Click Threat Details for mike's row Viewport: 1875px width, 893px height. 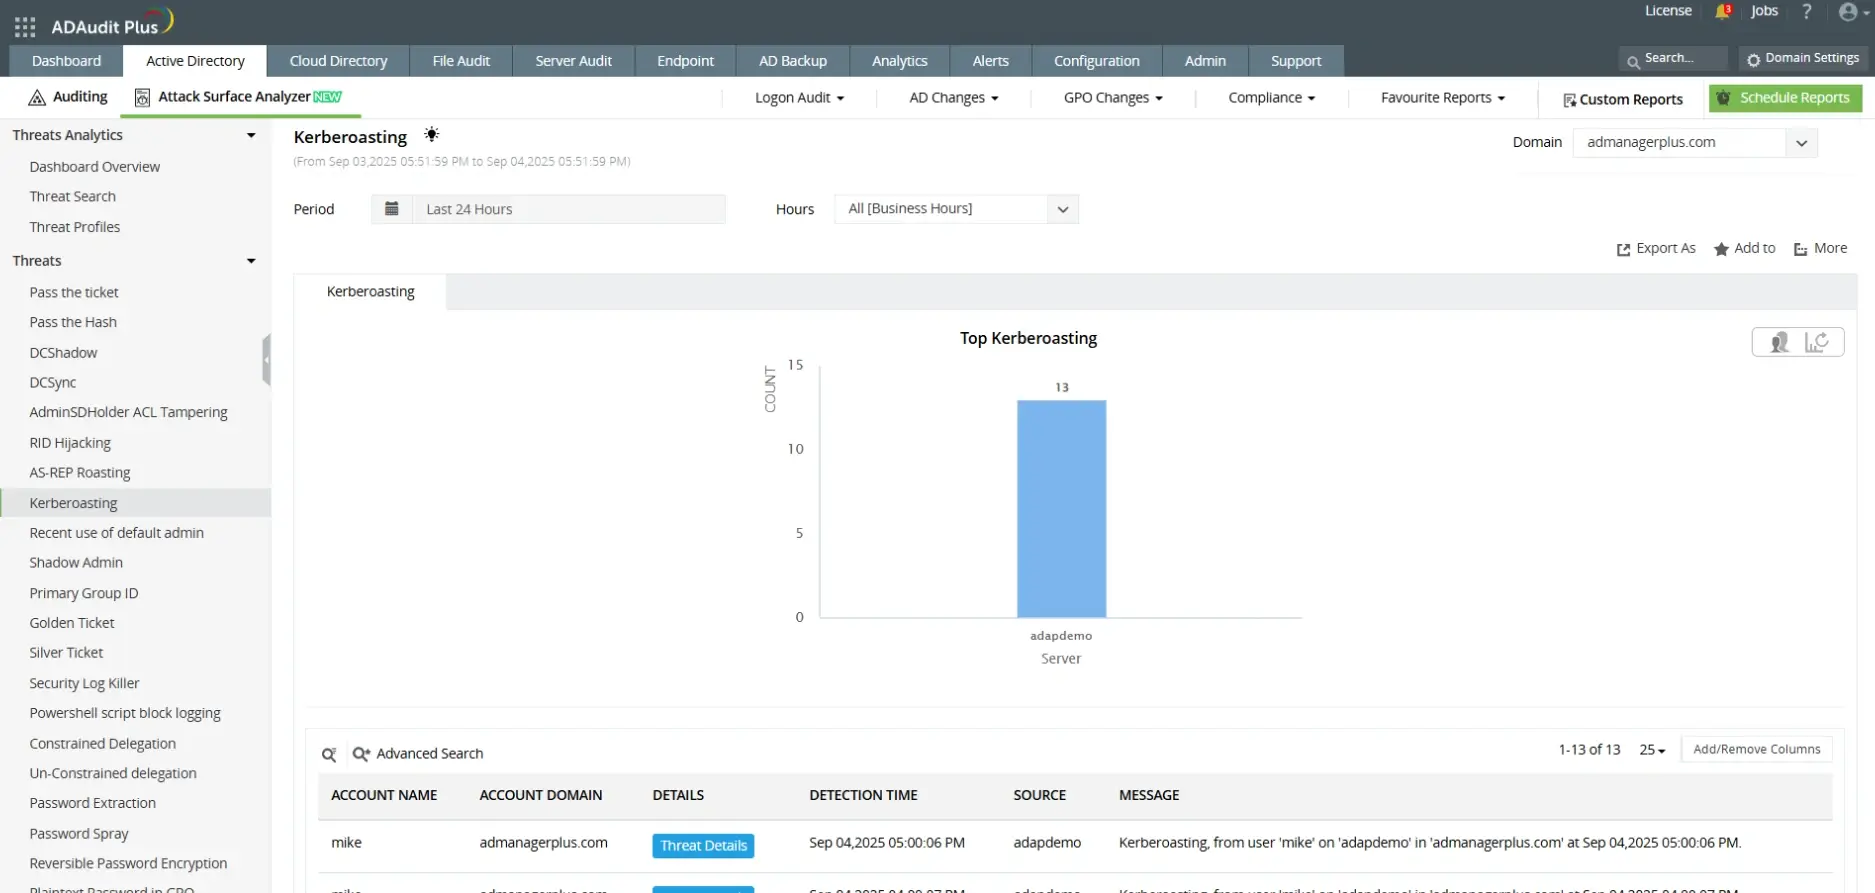(703, 846)
